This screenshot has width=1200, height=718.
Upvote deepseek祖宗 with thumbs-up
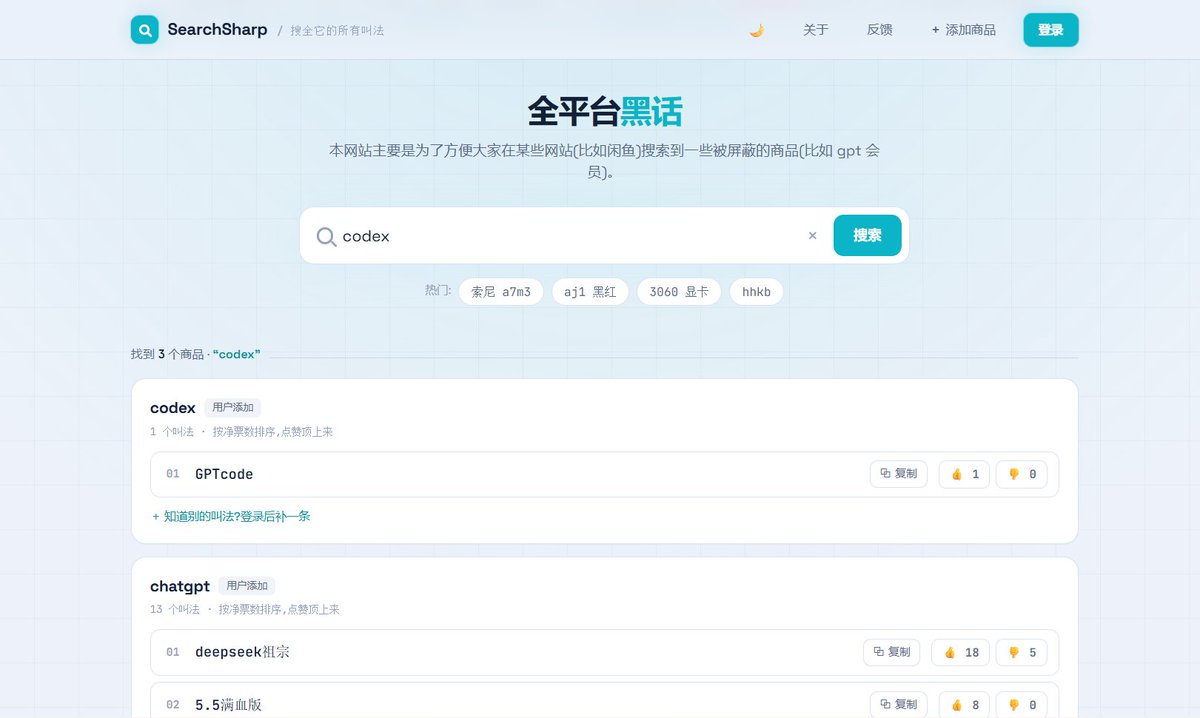(x=961, y=652)
